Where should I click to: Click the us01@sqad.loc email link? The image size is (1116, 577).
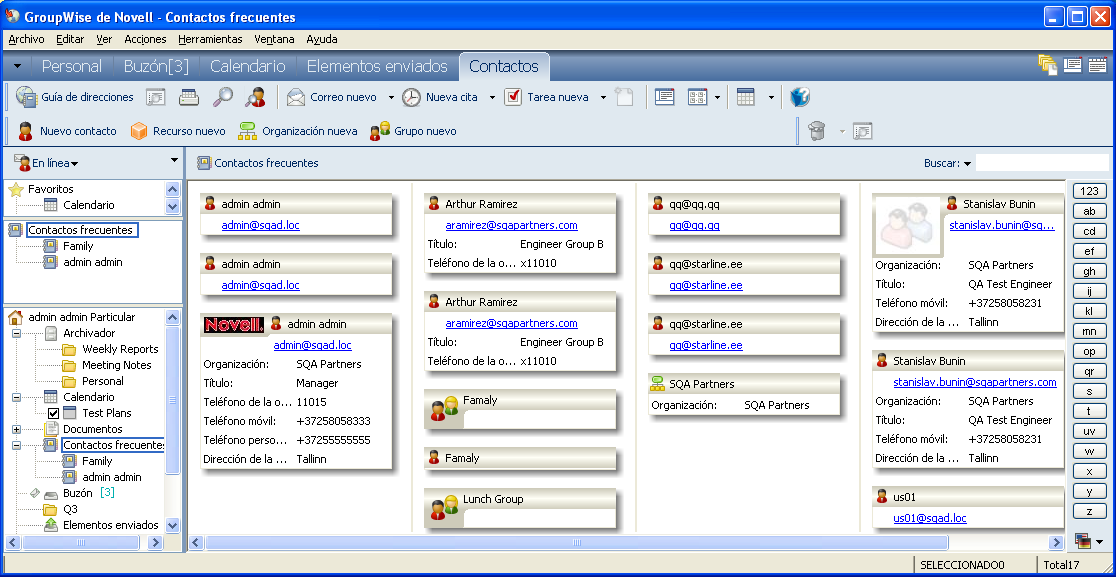pyautogui.click(x=930, y=518)
